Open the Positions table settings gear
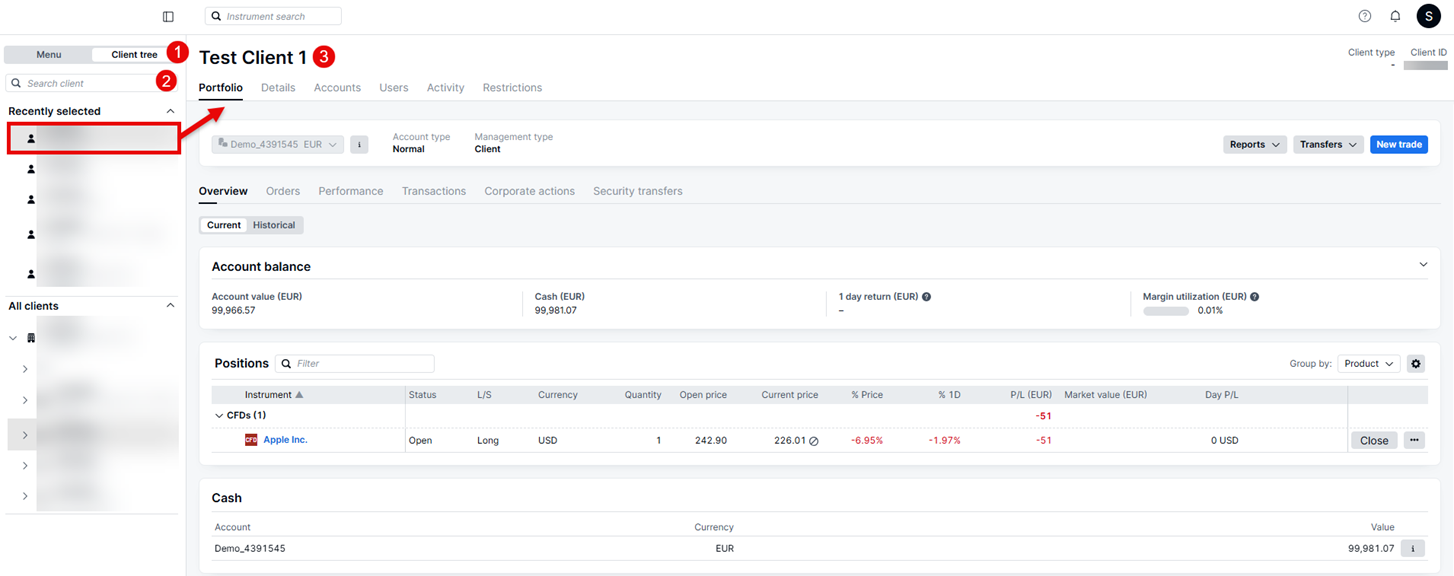This screenshot has height=576, width=1454. 1415,363
